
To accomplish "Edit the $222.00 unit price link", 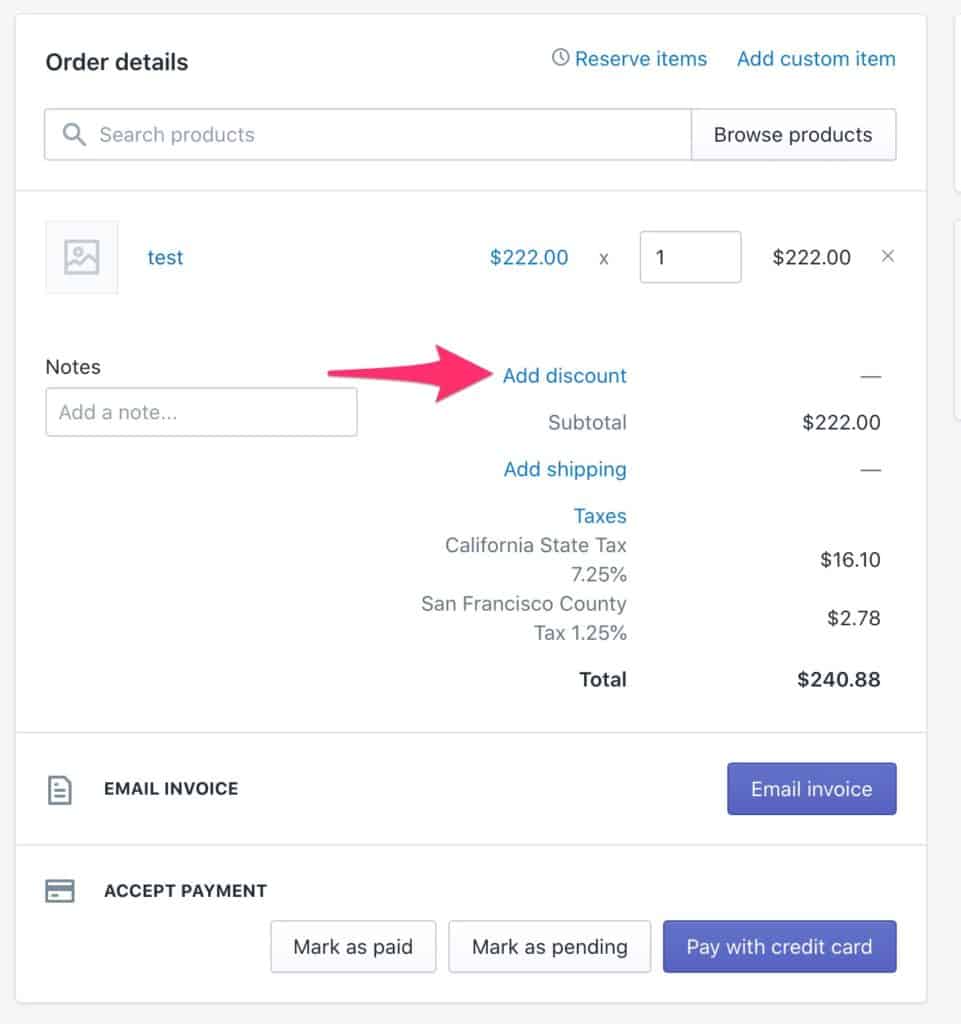I will (x=529, y=257).
